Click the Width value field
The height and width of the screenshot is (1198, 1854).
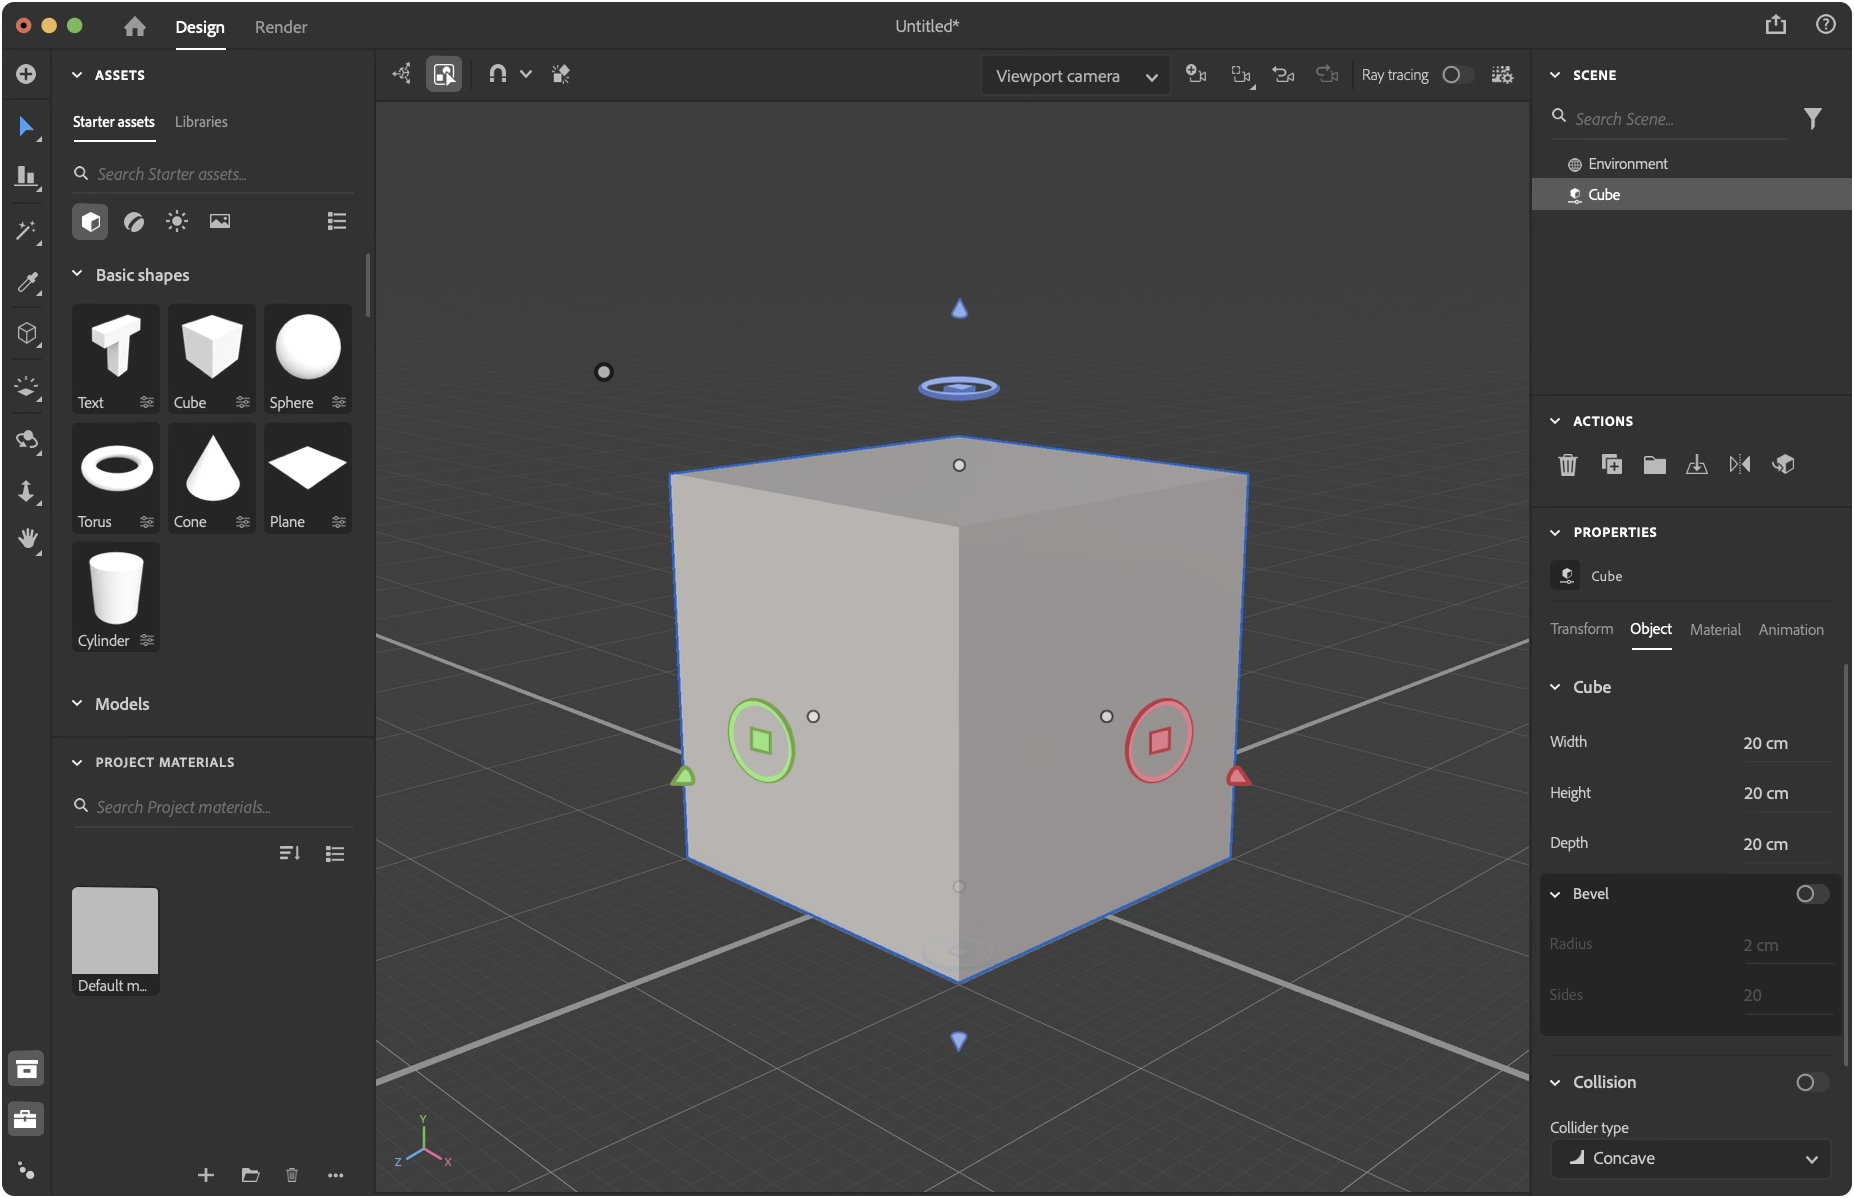[x=1785, y=743]
